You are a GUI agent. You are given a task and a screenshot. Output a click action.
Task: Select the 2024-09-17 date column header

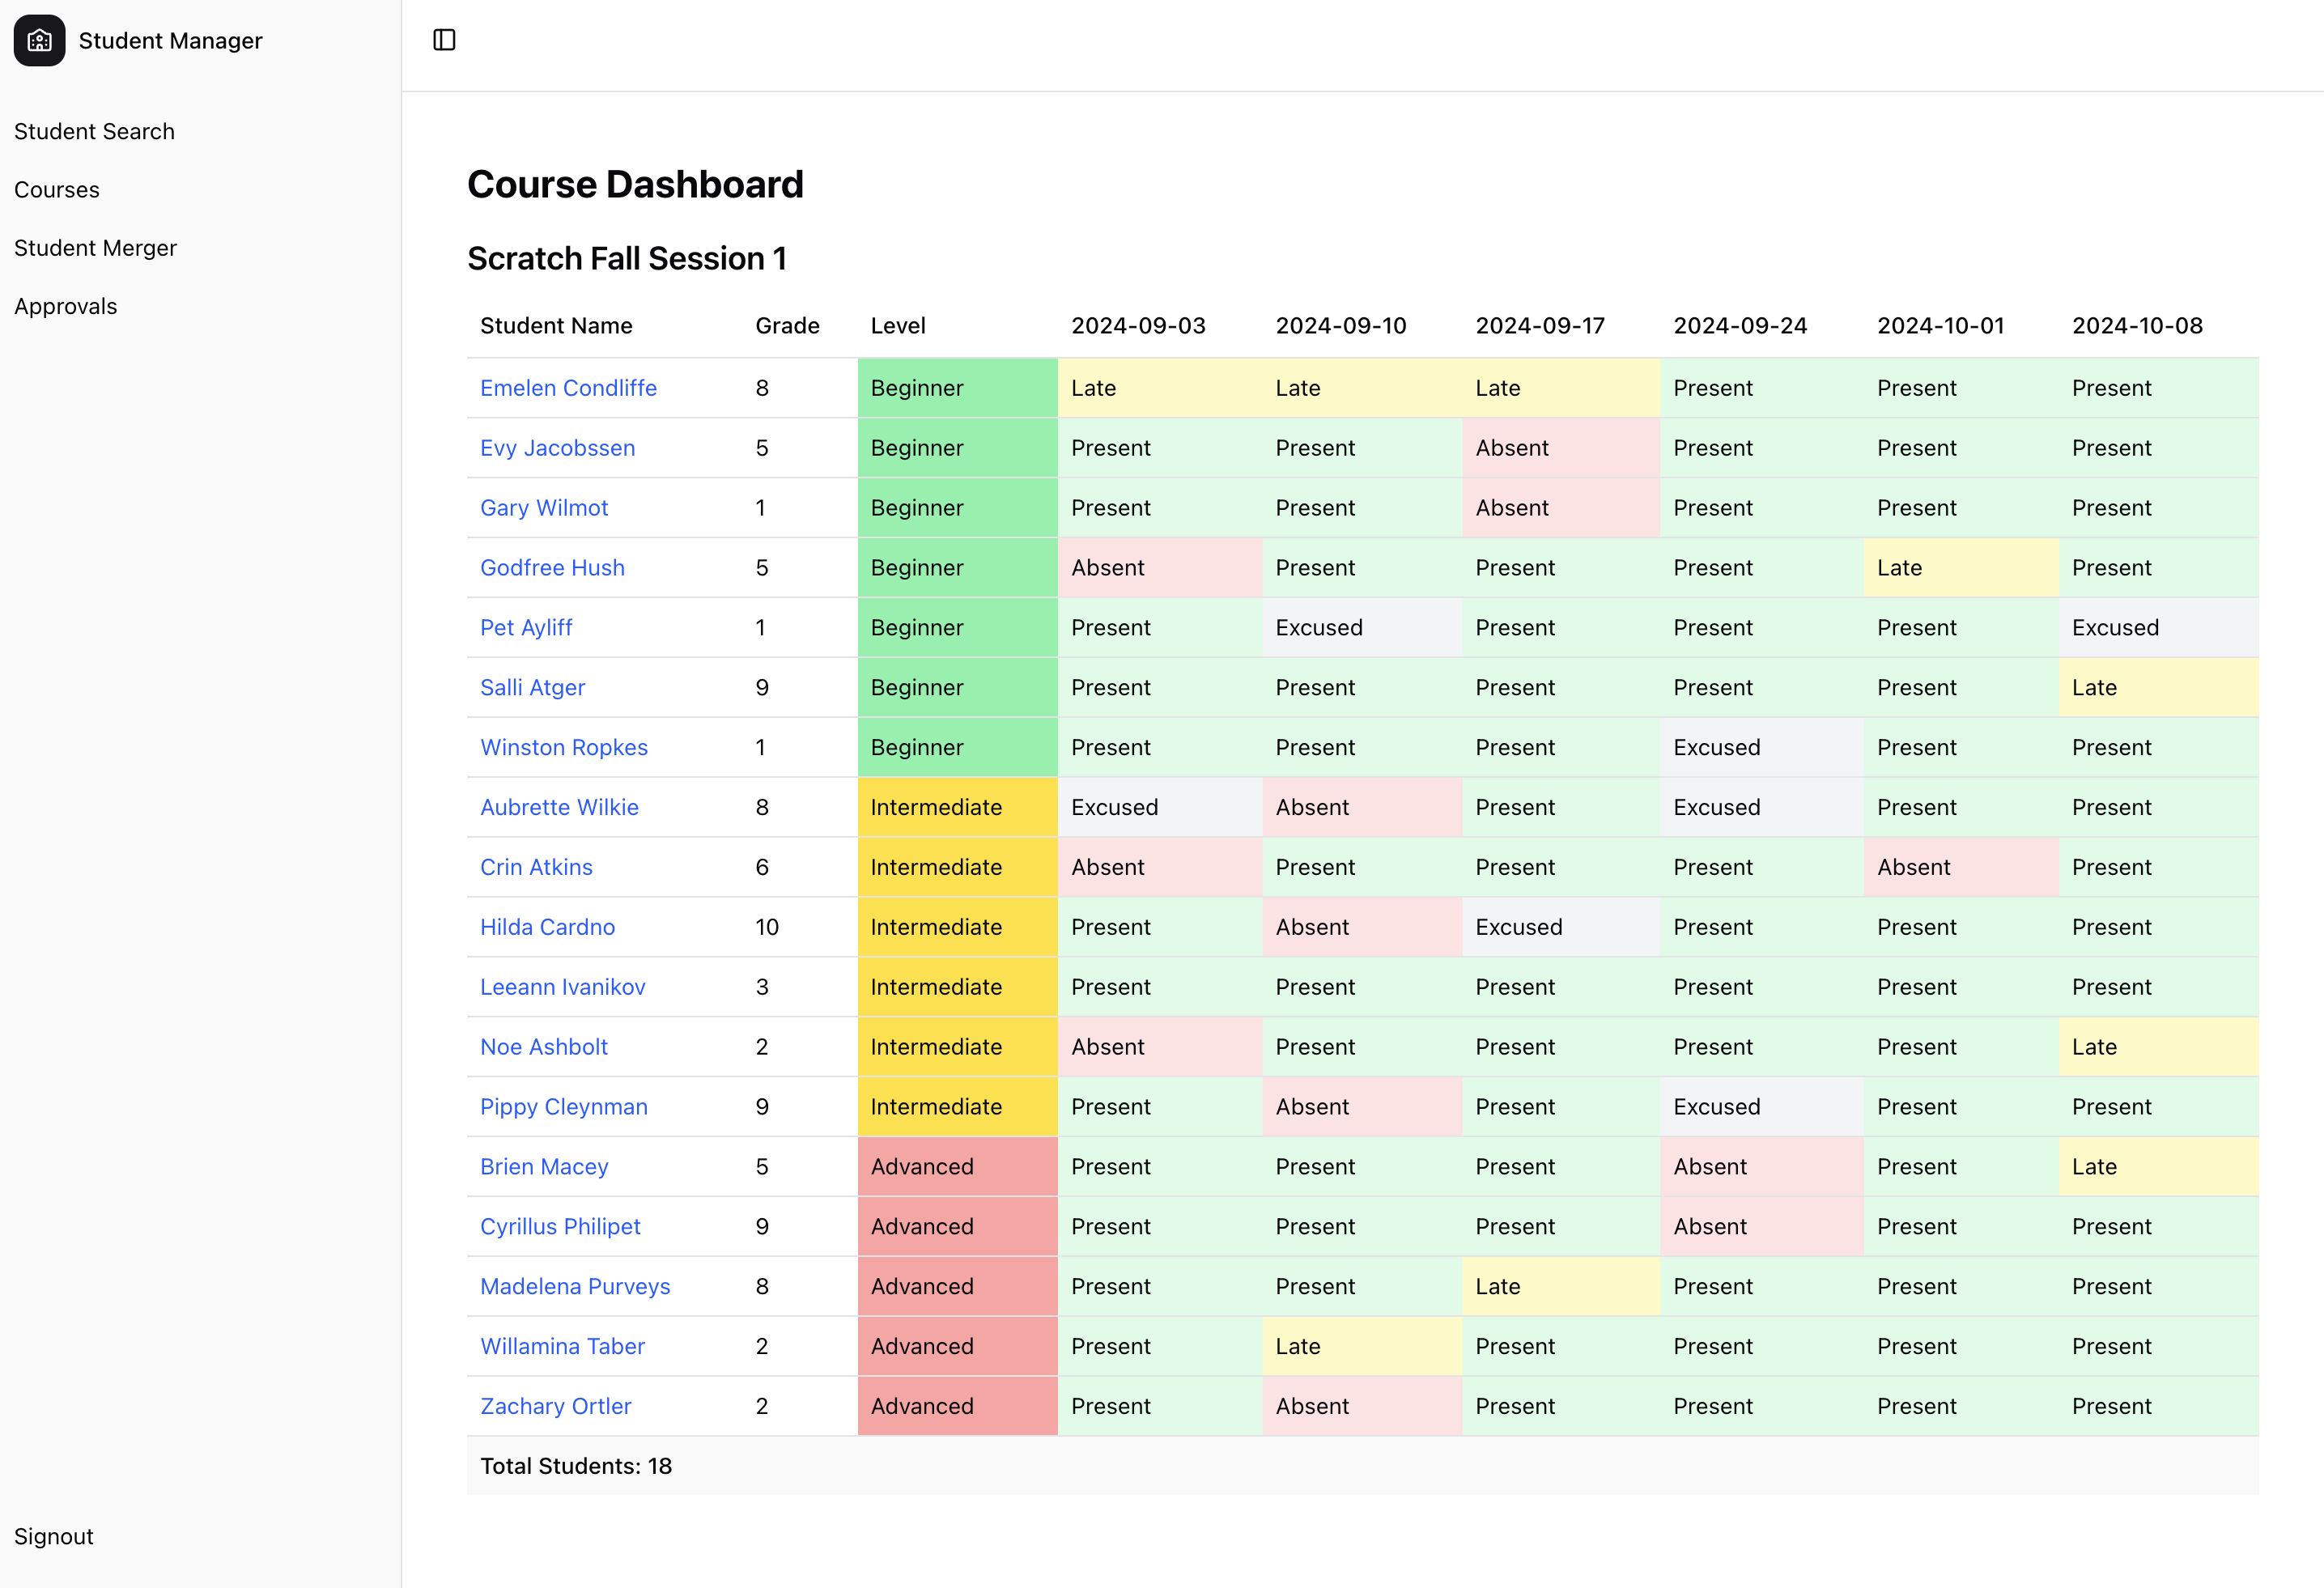(1540, 325)
